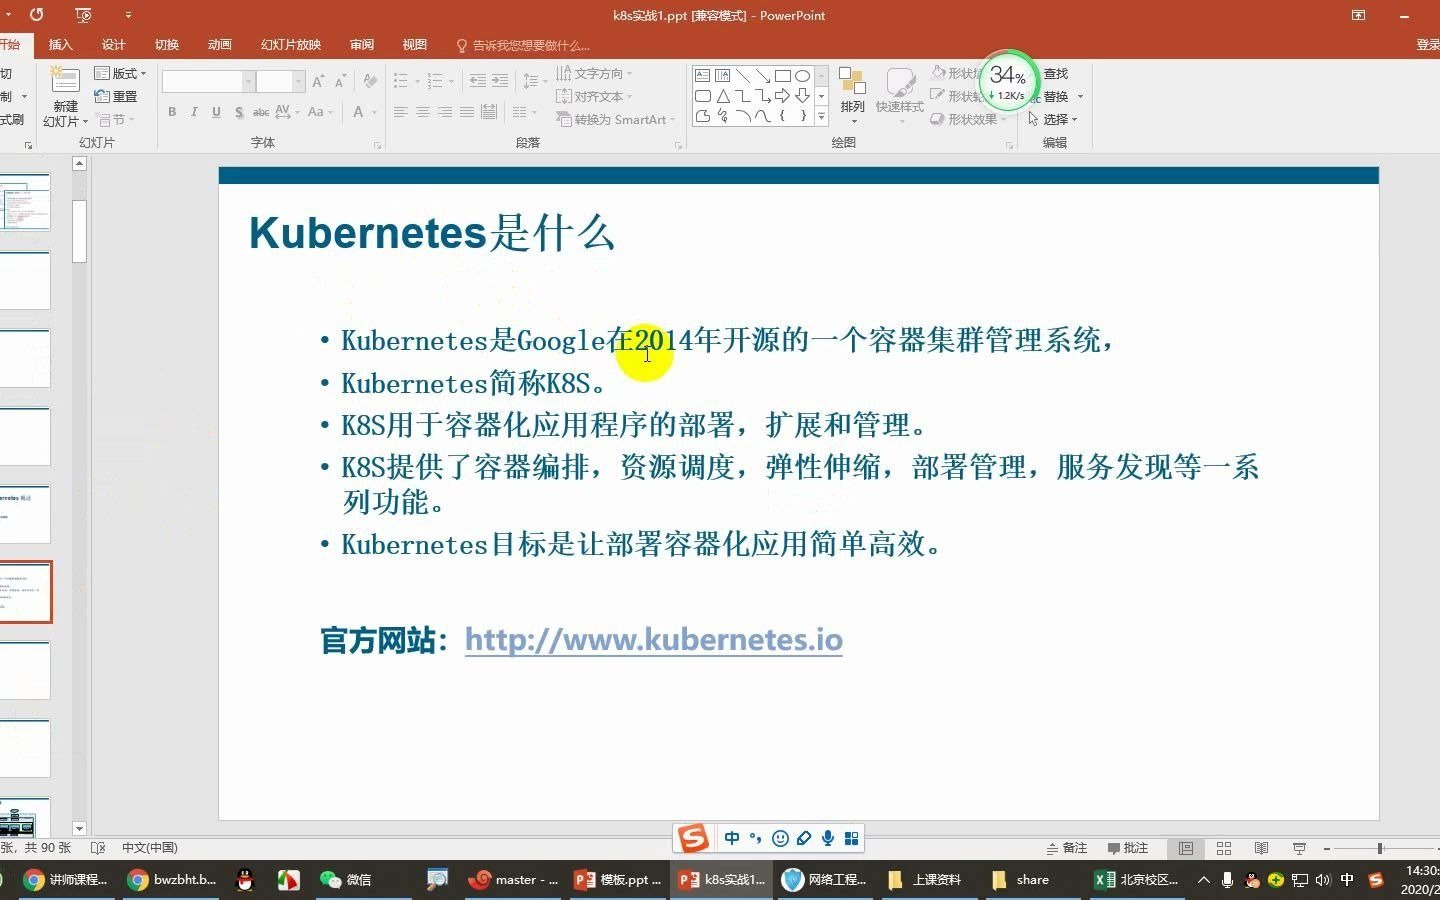Click the Convert to SmartArt icon
Image resolution: width=1440 pixels, height=900 pixels.
567,119
